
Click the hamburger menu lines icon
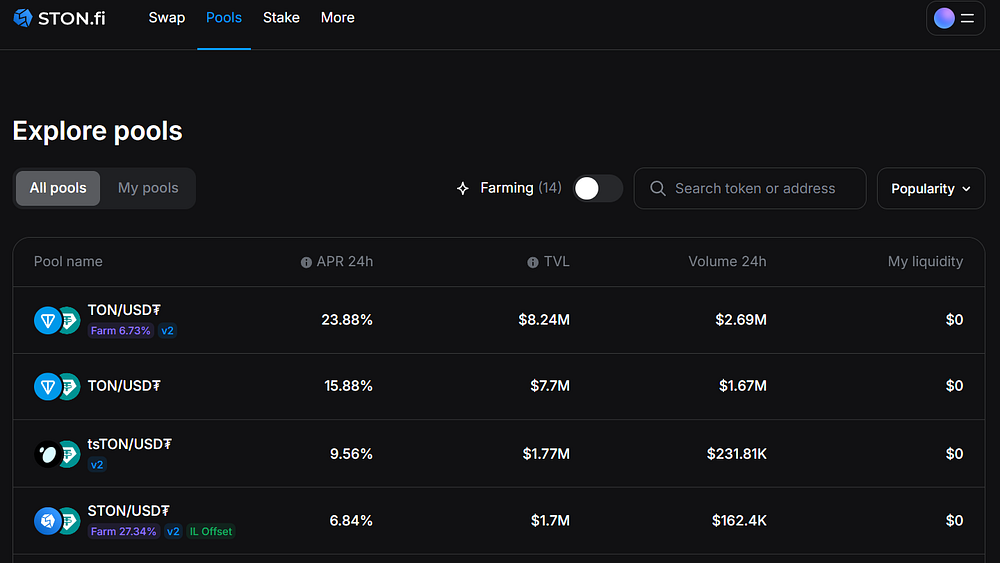(967, 18)
